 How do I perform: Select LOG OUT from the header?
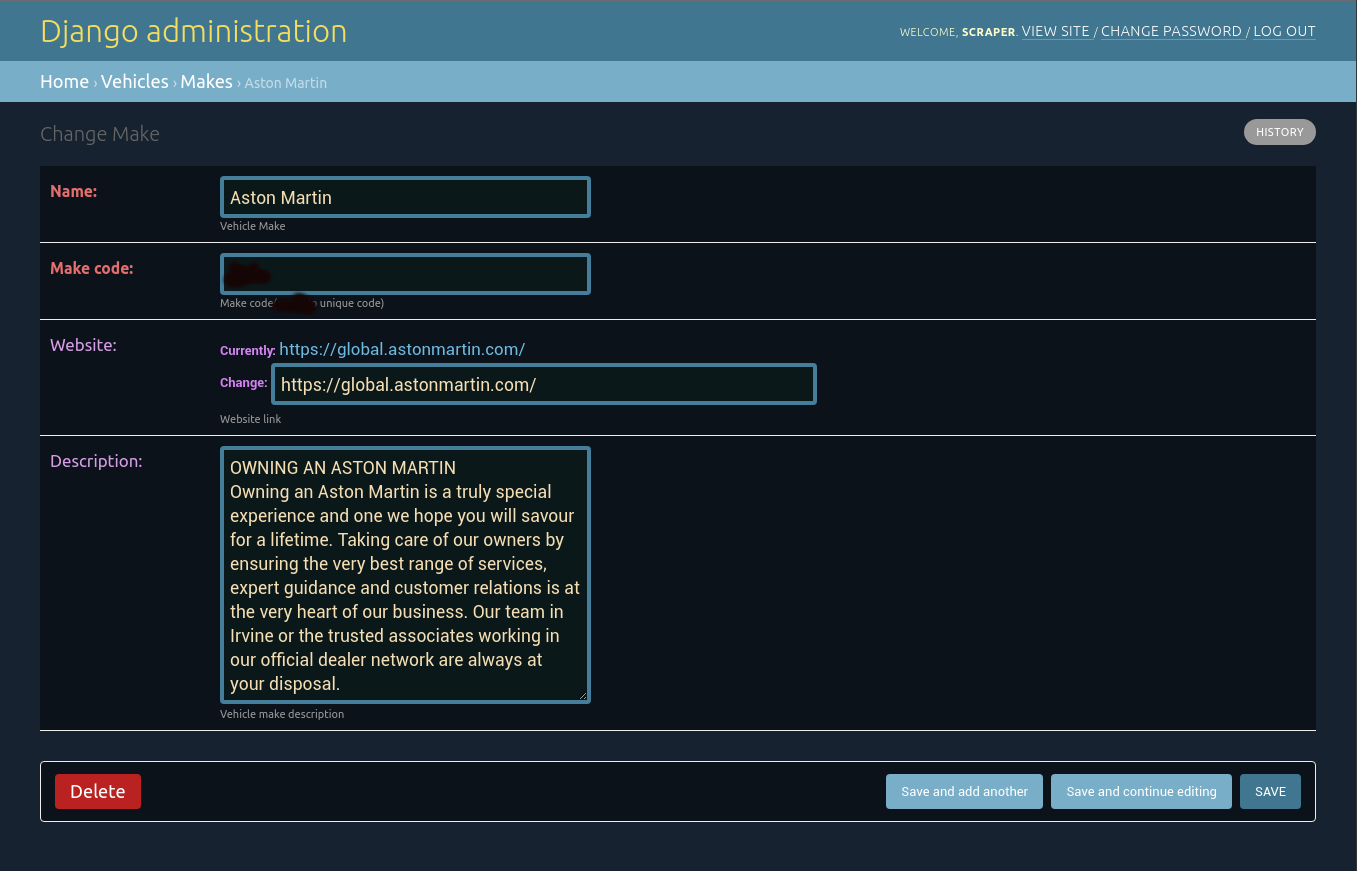point(1284,31)
